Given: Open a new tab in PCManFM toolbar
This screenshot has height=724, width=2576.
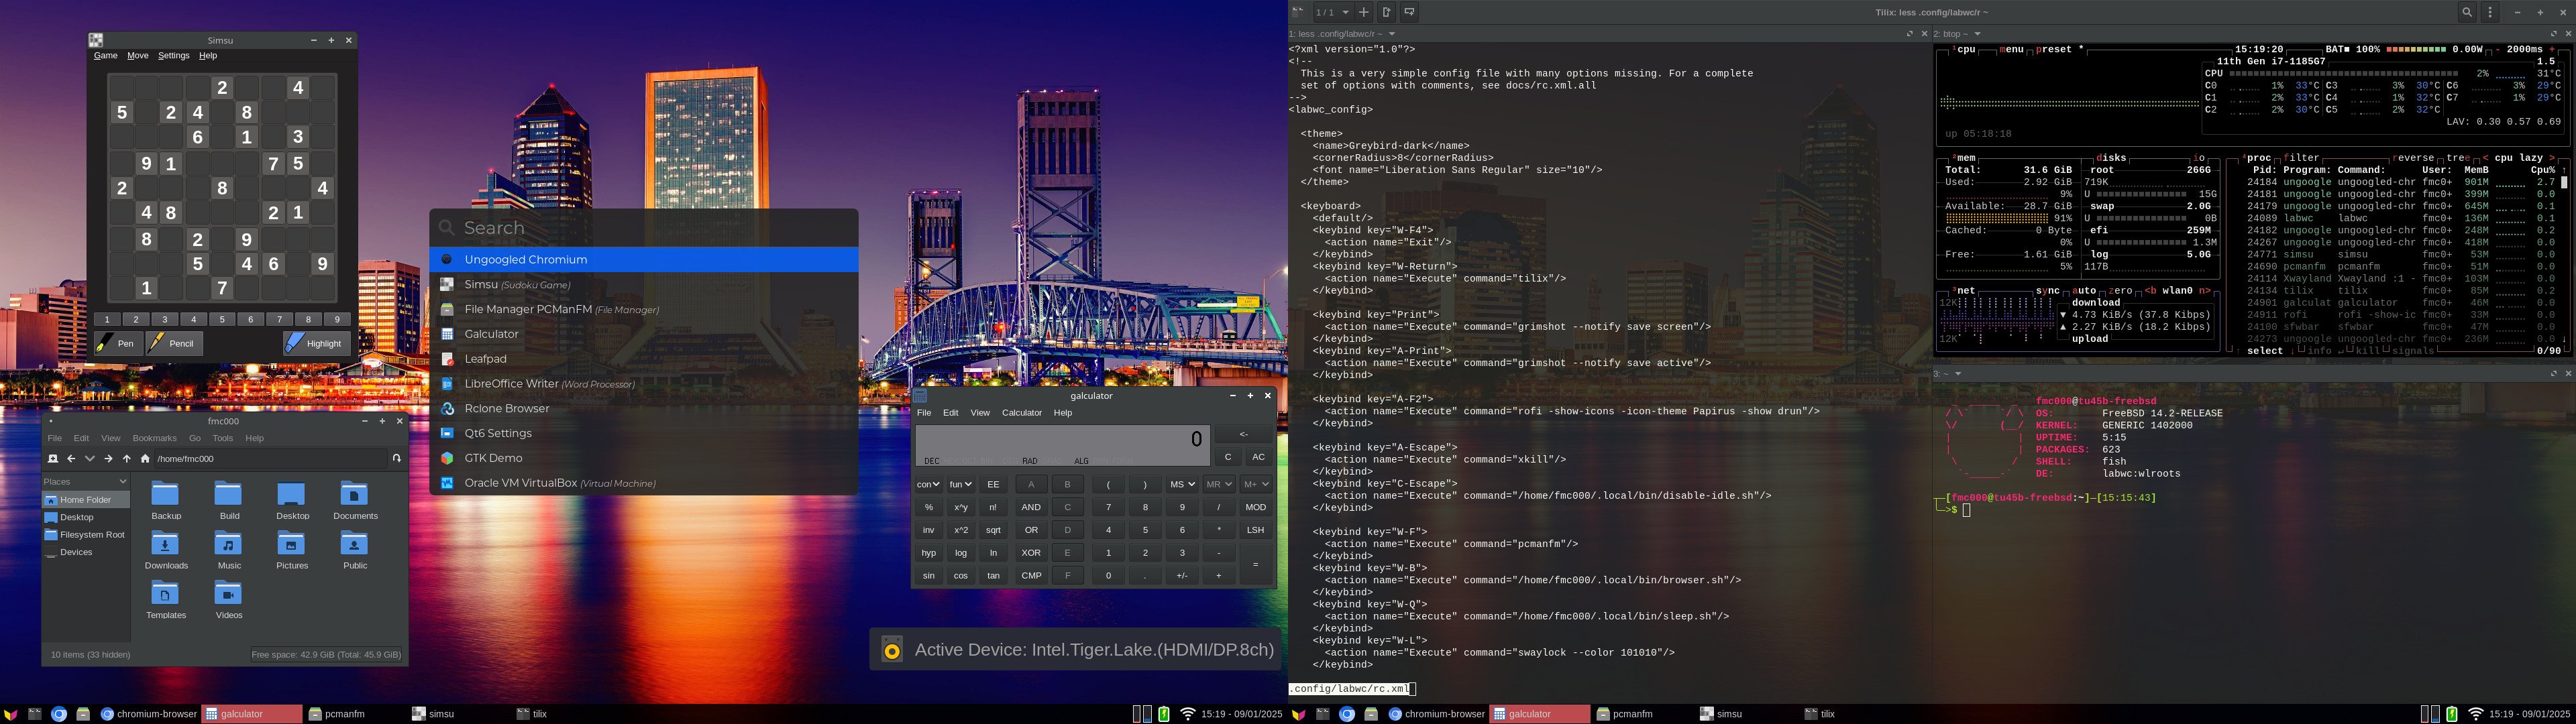Looking at the screenshot, I should tap(53, 459).
